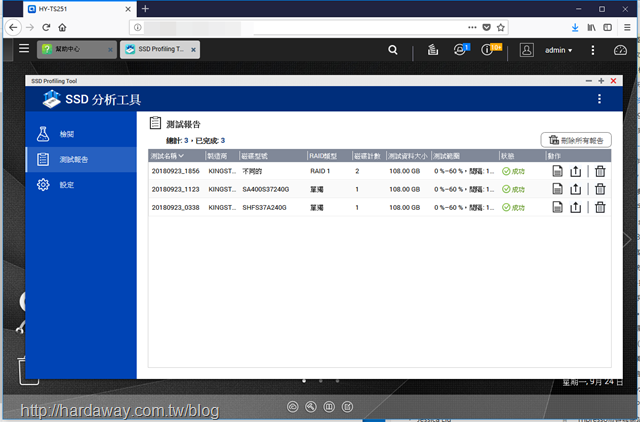
Task: Open the Overview sidebar item with flask icon
Action: (x=81, y=134)
